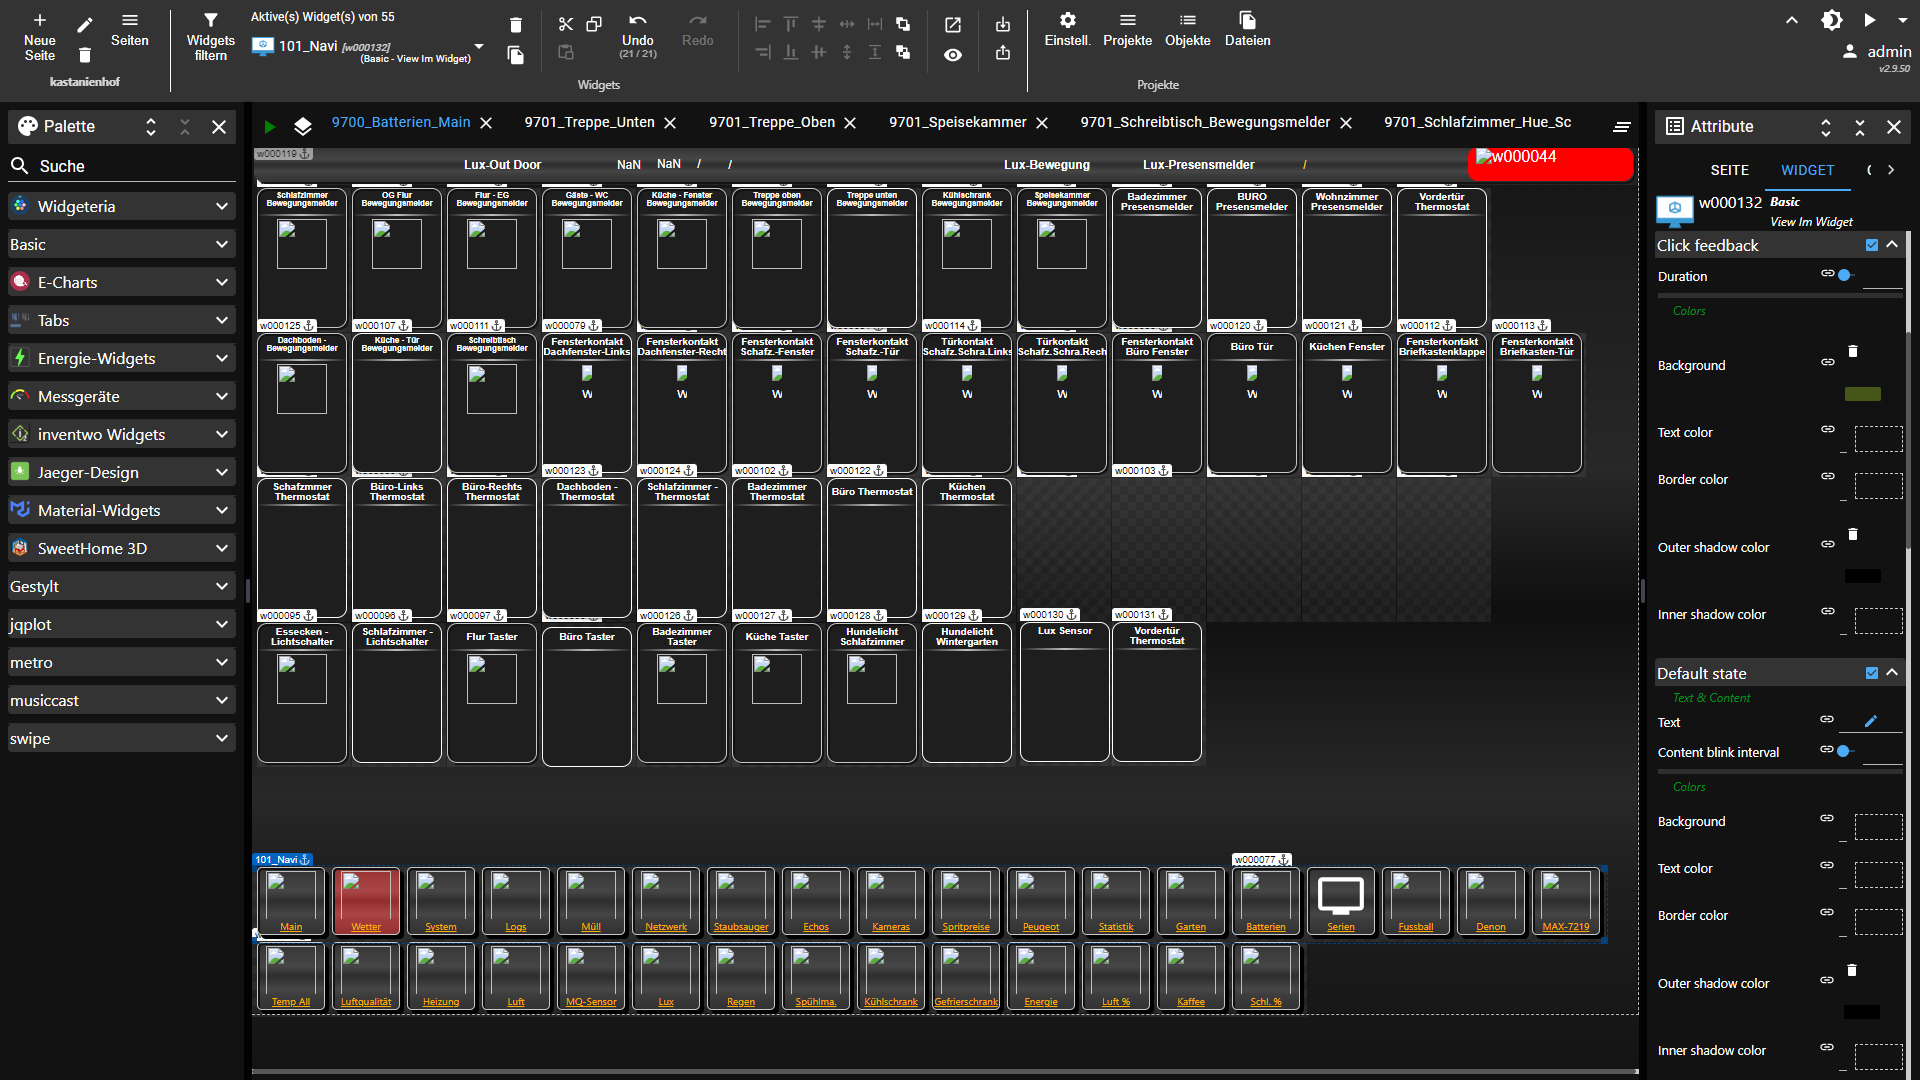1920x1080 pixels.
Task: Collapse the Click feedback section
Action: [x=1892, y=245]
